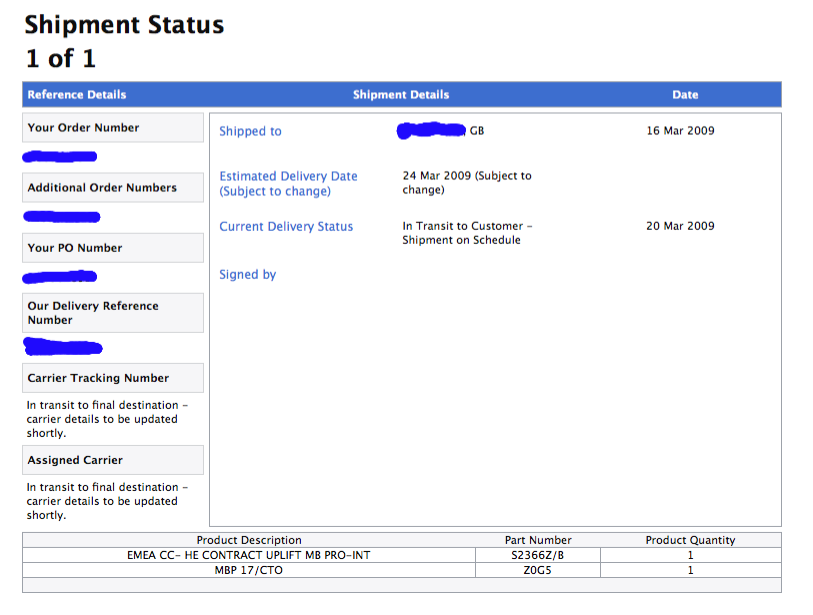Click the 16 Mar 2009 date
Viewport: 813px width, 615px height.
[x=680, y=131]
